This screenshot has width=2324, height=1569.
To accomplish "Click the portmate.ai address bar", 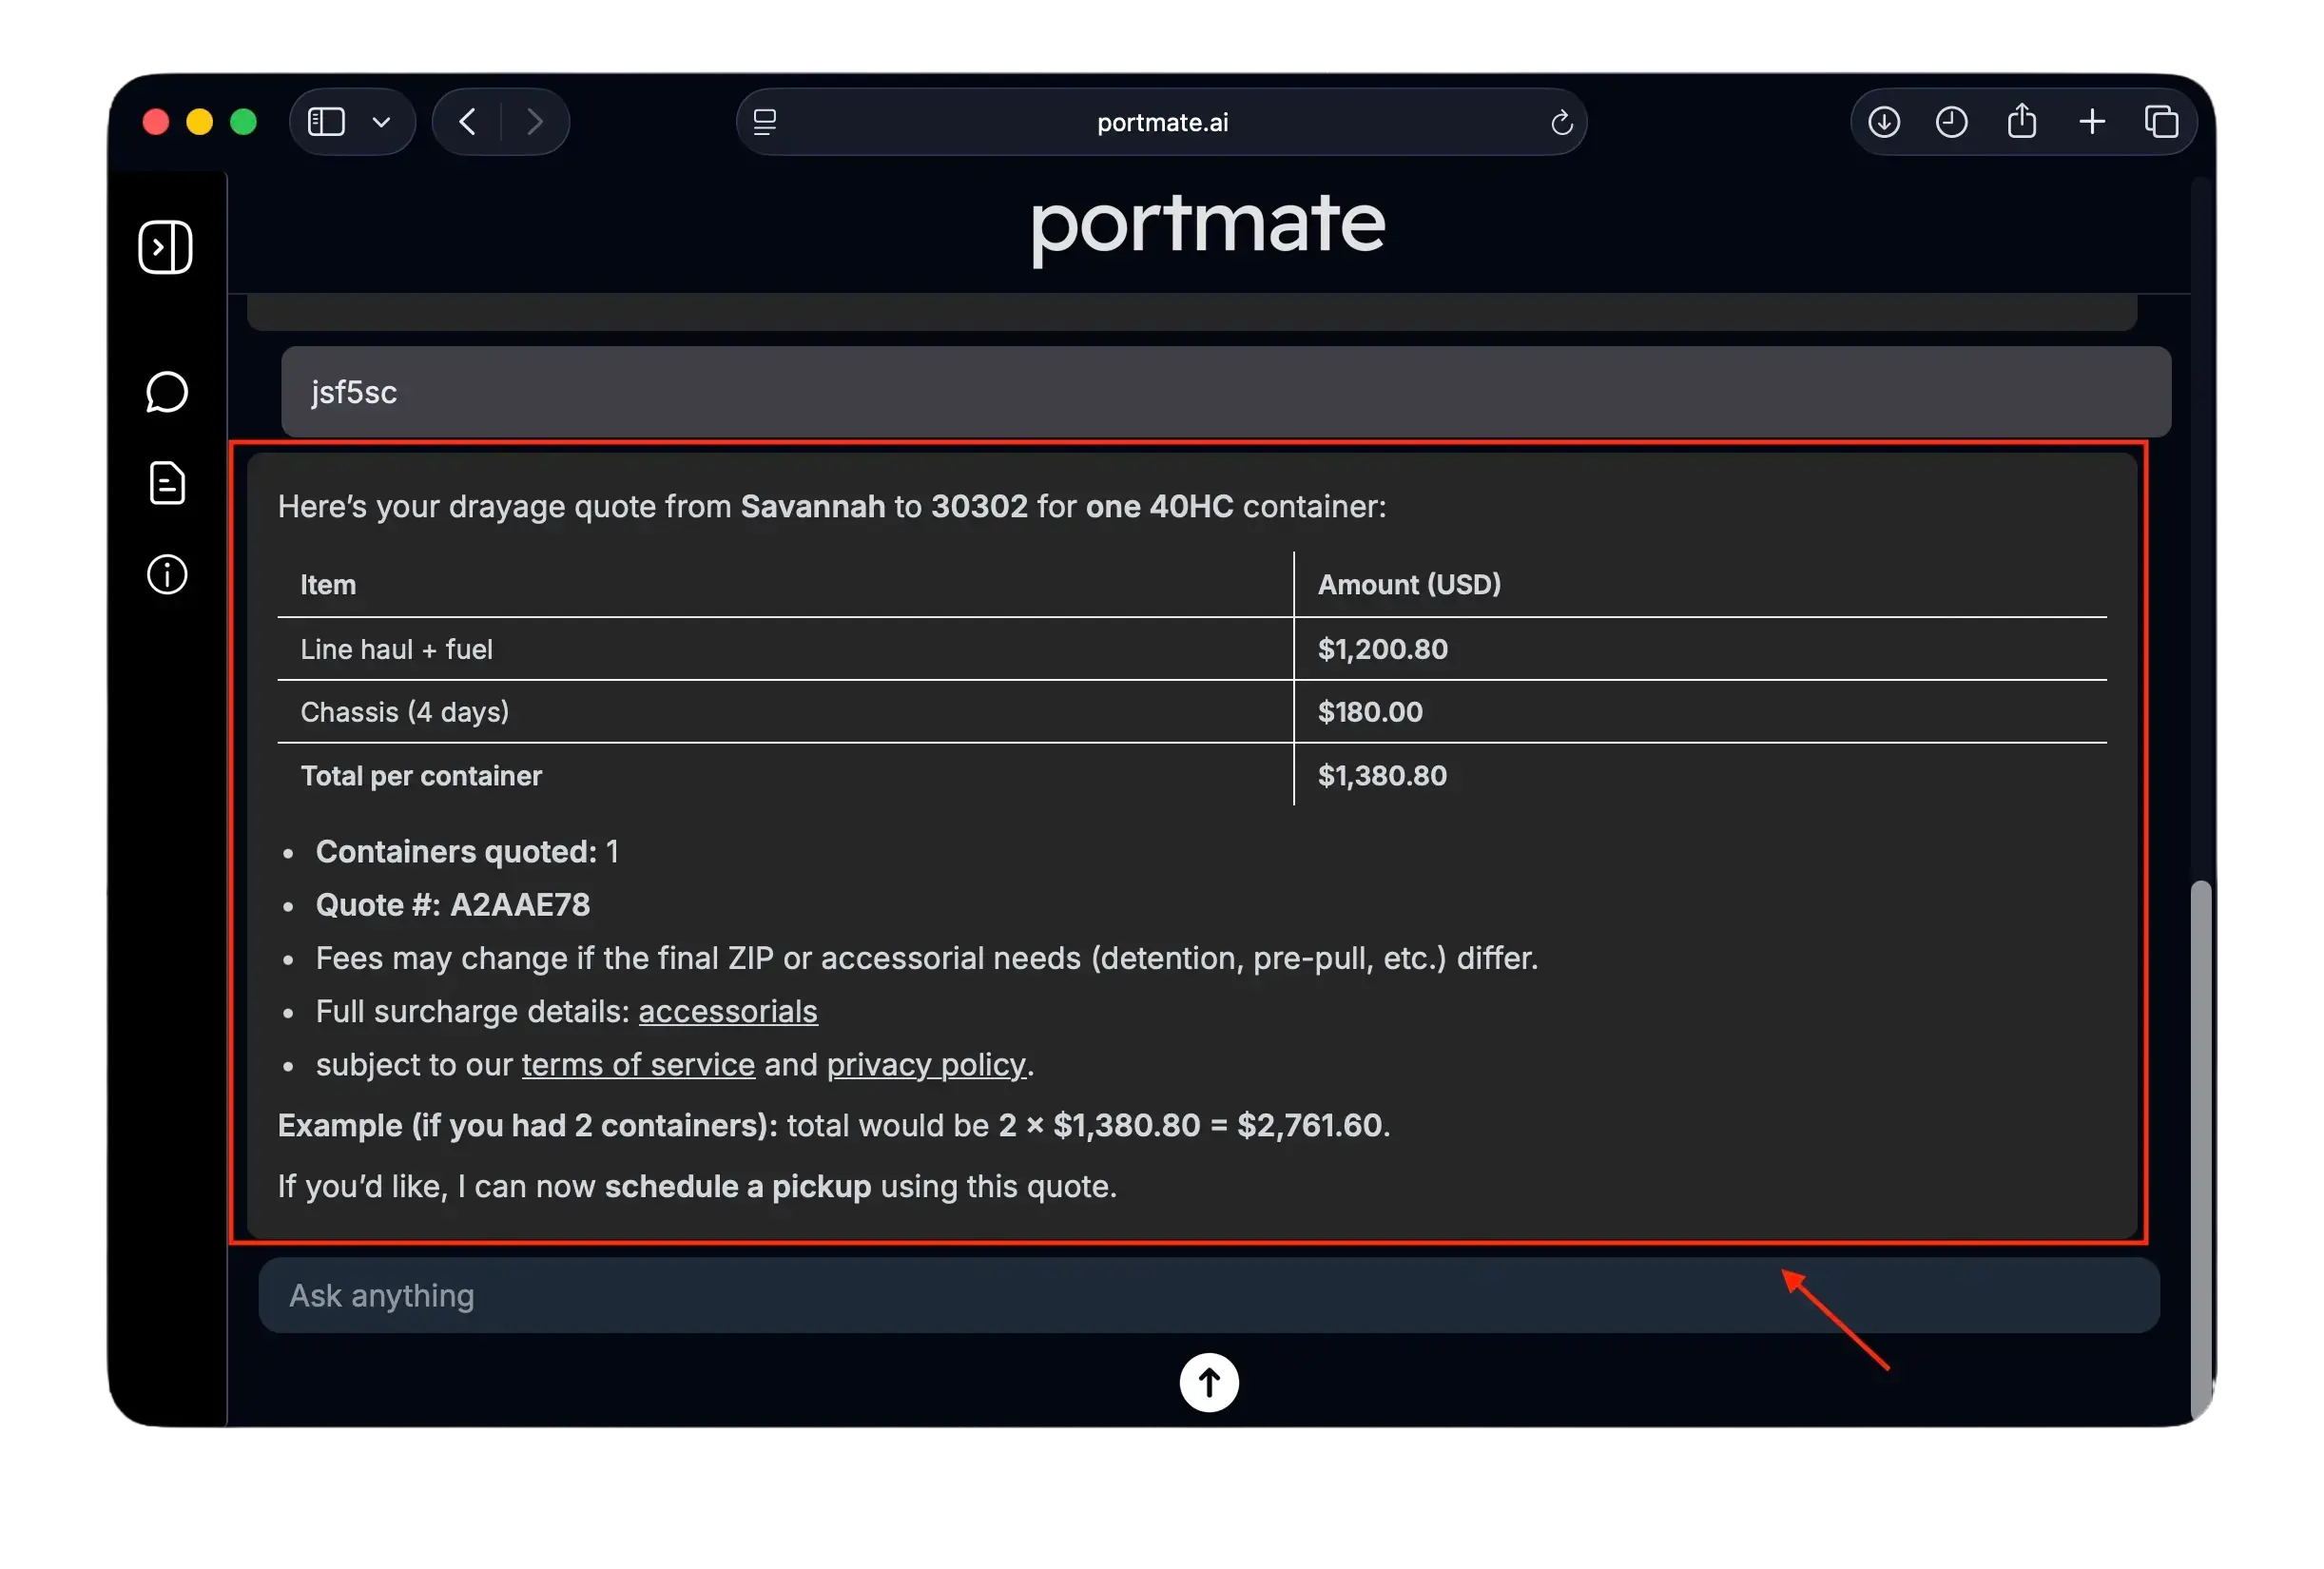I will tap(1162, 122).
